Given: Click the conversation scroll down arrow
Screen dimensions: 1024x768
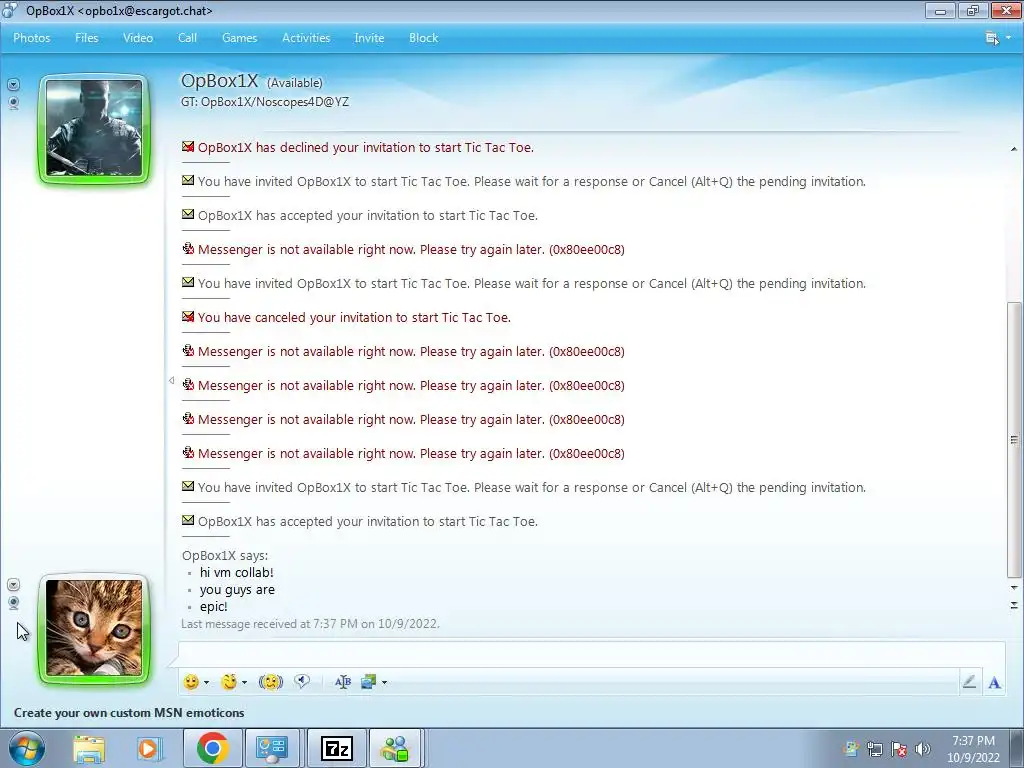Looking at the screenshot, I should tap(1014, 588).
